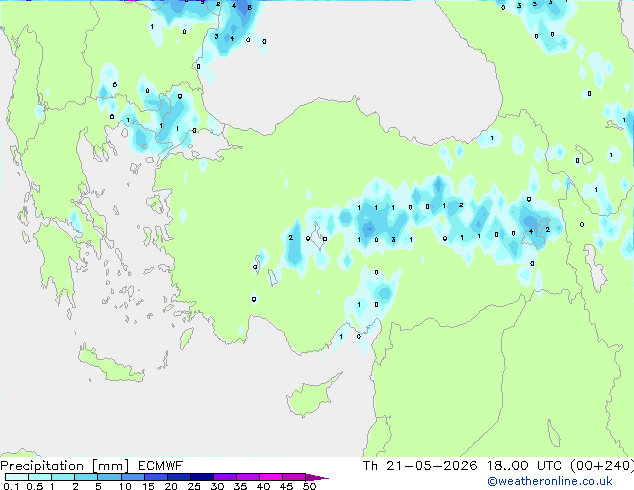This screenshot has height=490, width=634.
Task: Click the '18..00 UTC' time text
Action: pyautogui.click(x=524, y=466)
